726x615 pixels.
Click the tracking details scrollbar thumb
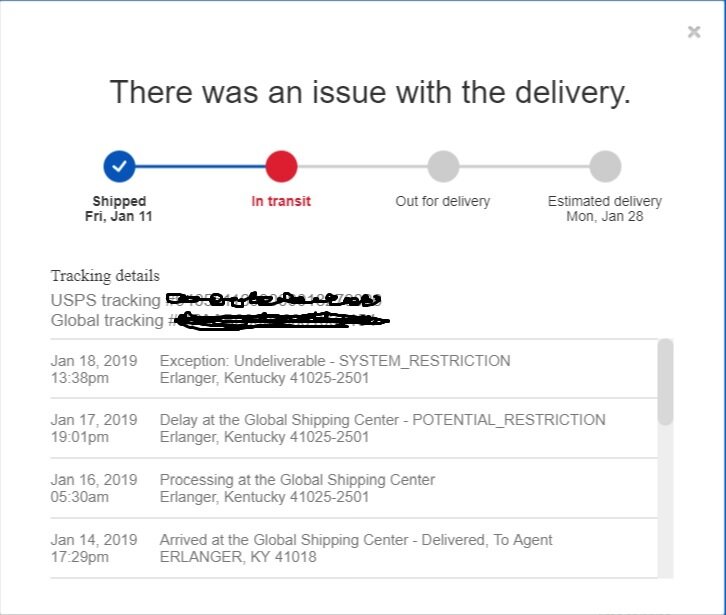click(x=665, y=382)
